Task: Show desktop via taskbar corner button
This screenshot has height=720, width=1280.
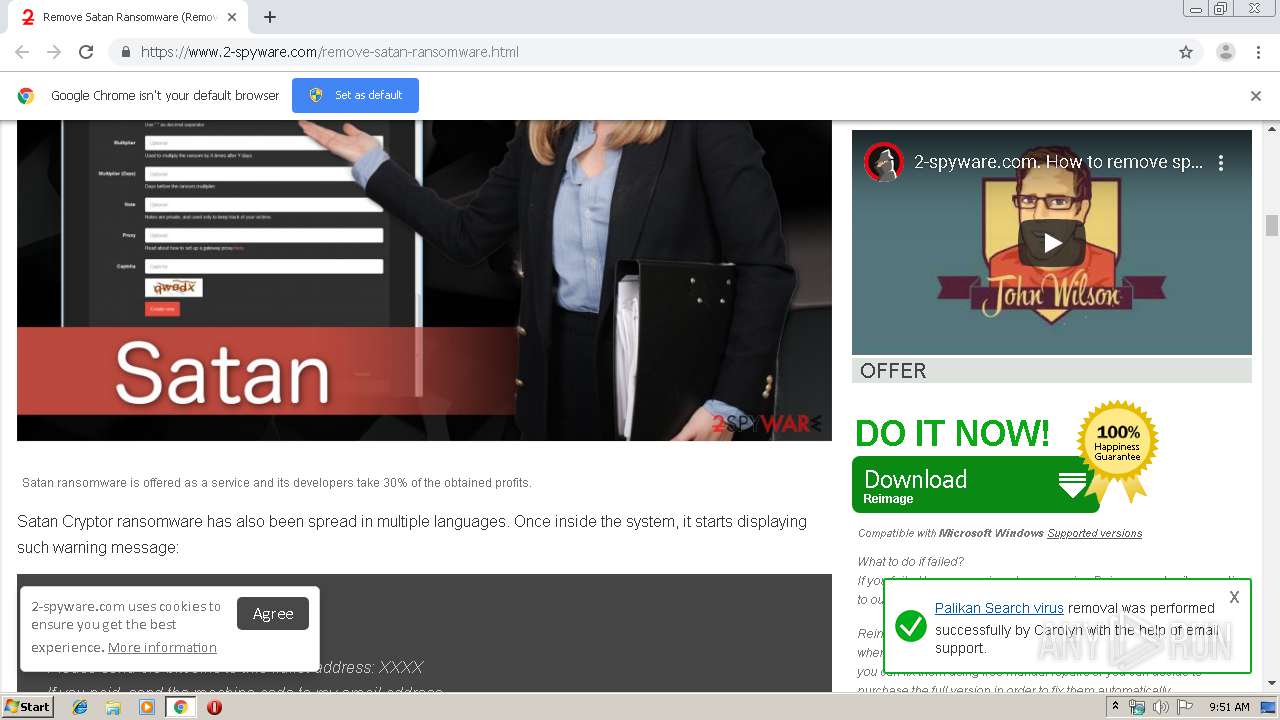Action: [1269, 707]
